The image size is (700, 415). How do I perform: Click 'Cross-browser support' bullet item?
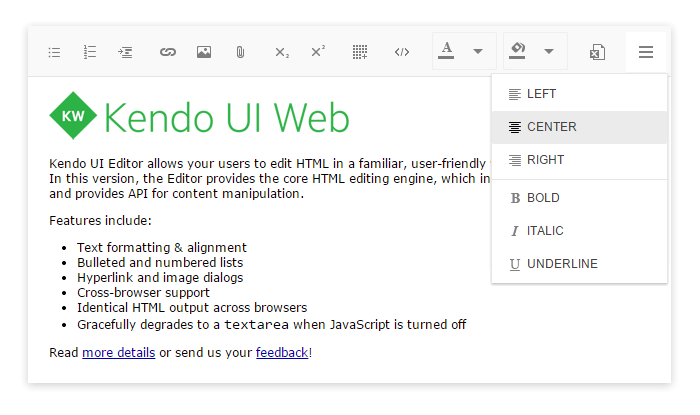pyautogui.click(x=143, y=293)
